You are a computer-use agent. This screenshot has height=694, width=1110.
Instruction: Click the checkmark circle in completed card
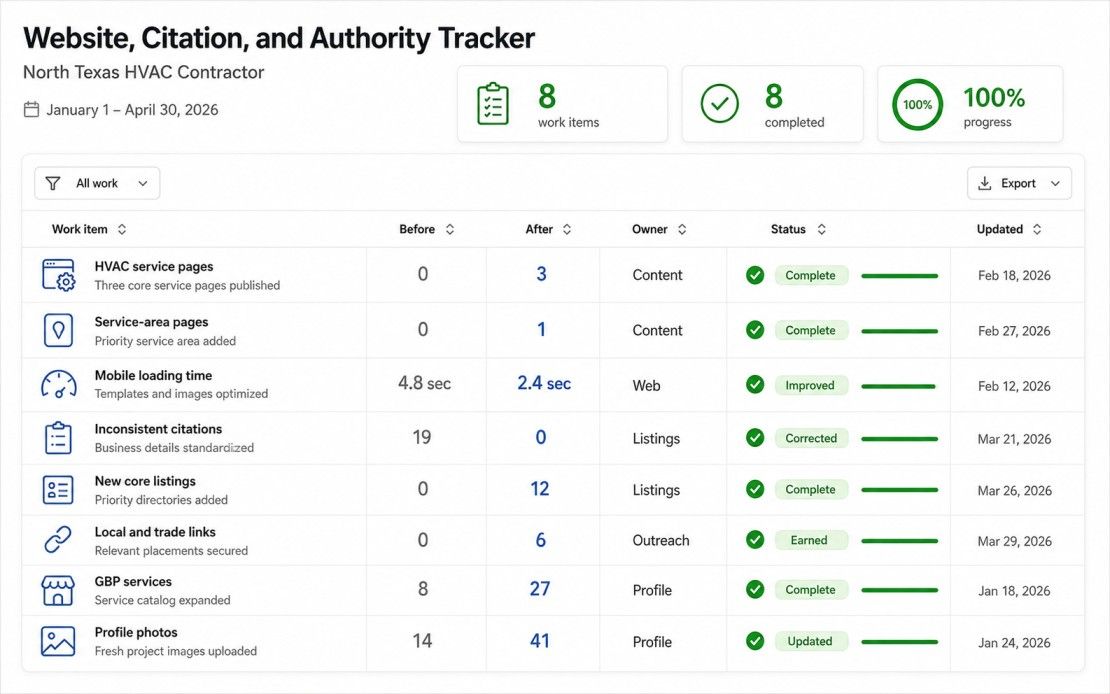coord(719,104)
